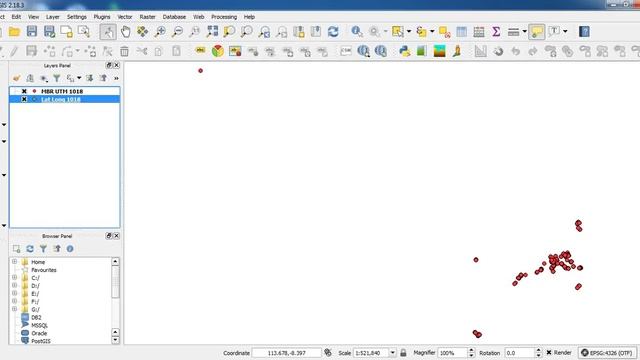Undock the Browser Panel
The width and height of the screenshot is (640, 360).
(109, 236)
